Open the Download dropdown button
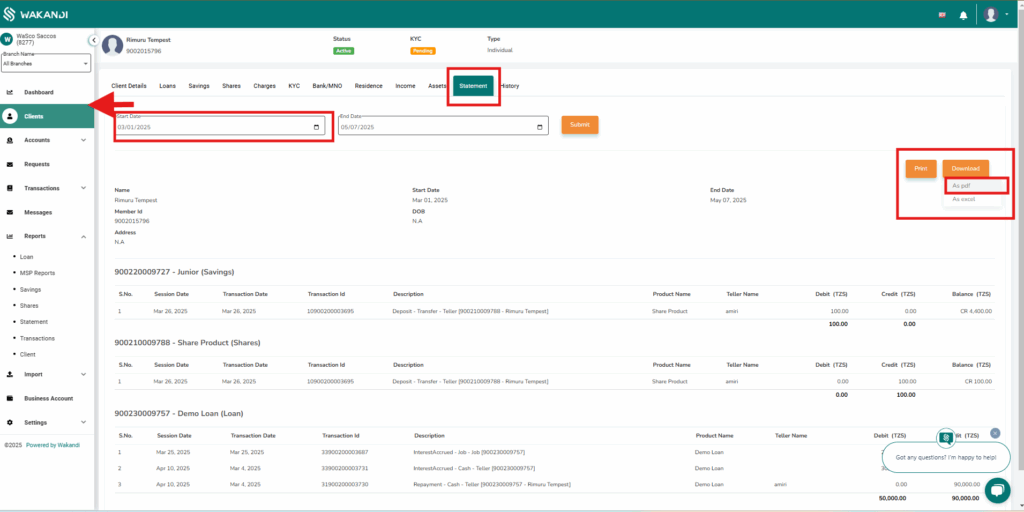The width and height of the screenshot is (1024, 512). 965,168
